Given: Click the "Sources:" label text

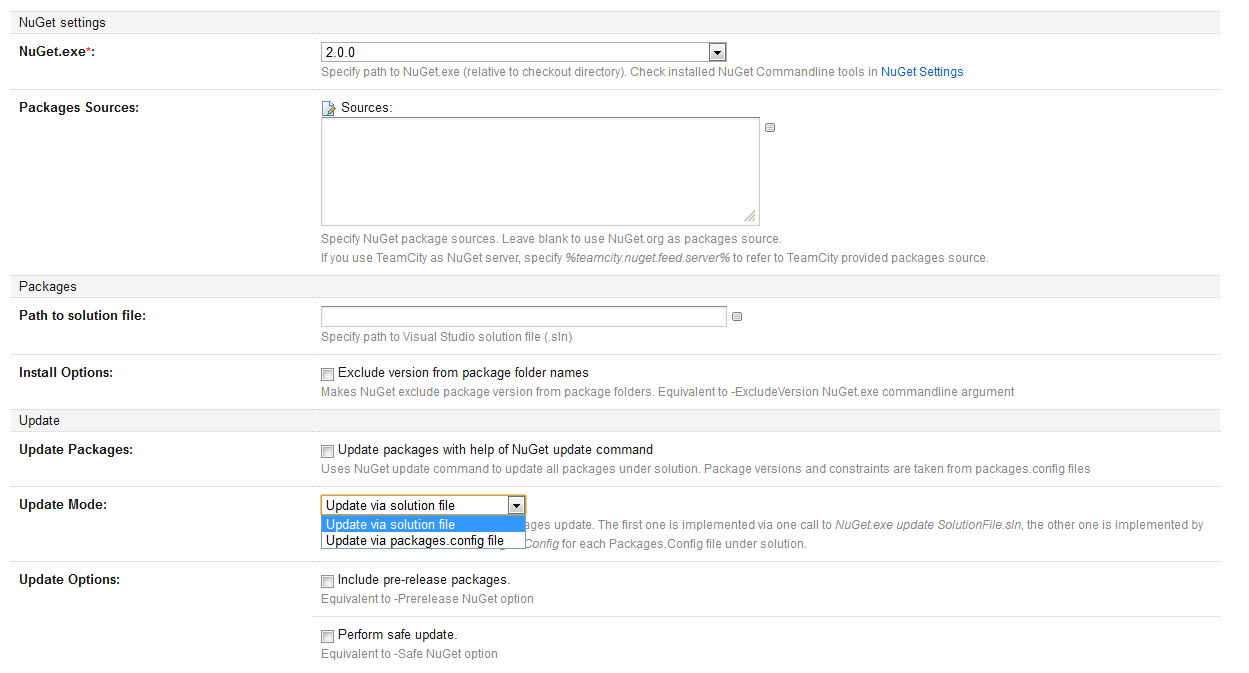Looking at the screenshot, I should (366, 107).
